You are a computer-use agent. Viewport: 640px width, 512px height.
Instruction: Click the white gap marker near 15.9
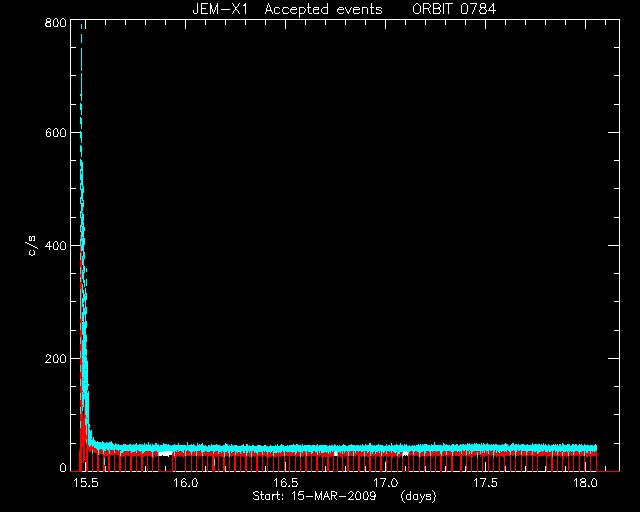coord(165,453)
